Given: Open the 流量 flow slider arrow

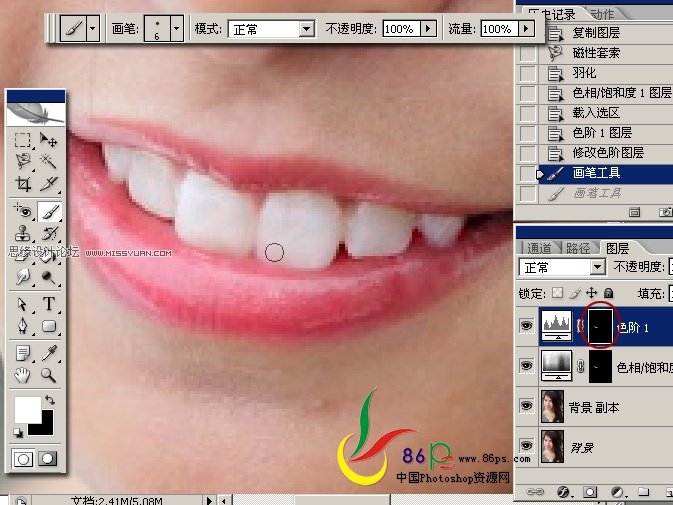Looking at the screenshot, I should click(526, 29).
